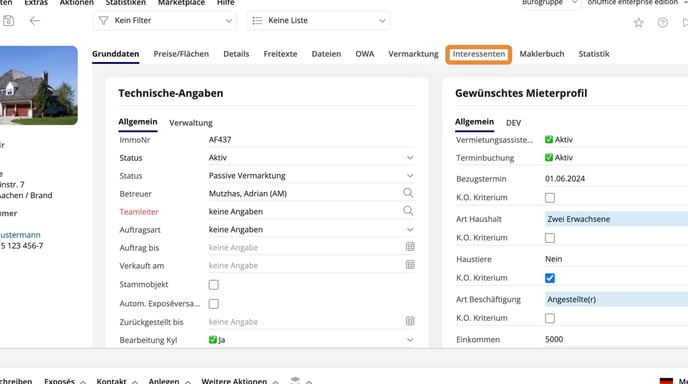Click the German flag language icon
Image resolution: width=688 pixels, height=384 pixels.
pyautogui.click(x=666, y=381)
